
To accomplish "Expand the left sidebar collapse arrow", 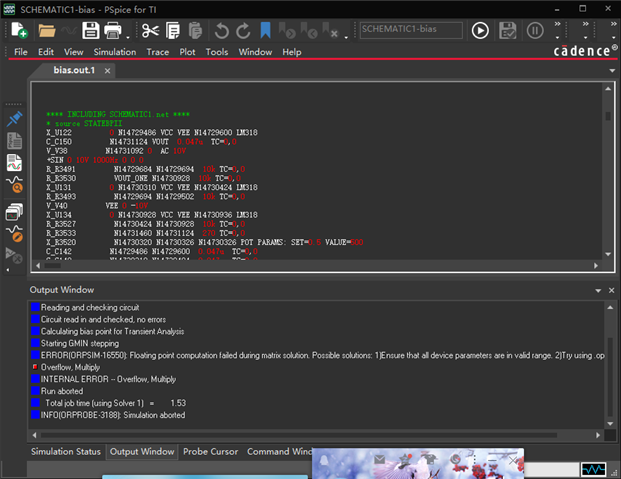I will pos(8,270).
